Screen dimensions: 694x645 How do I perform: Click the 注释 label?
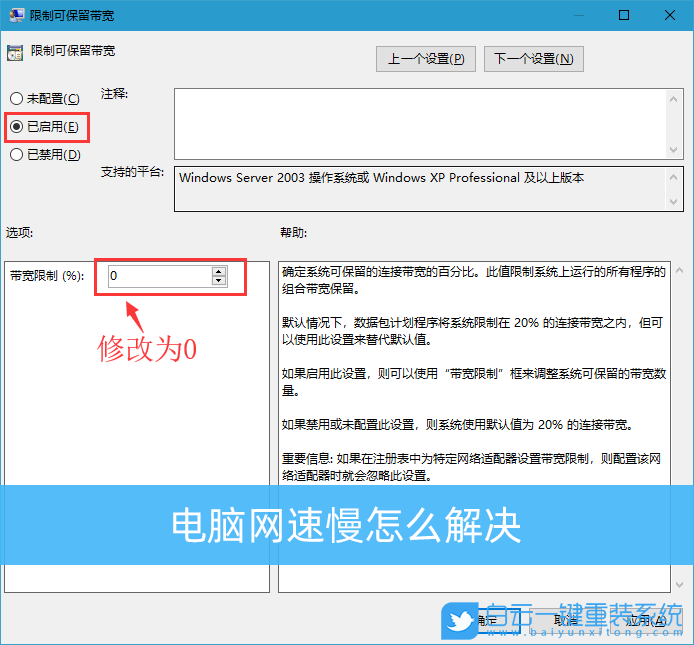coord(114,94)
